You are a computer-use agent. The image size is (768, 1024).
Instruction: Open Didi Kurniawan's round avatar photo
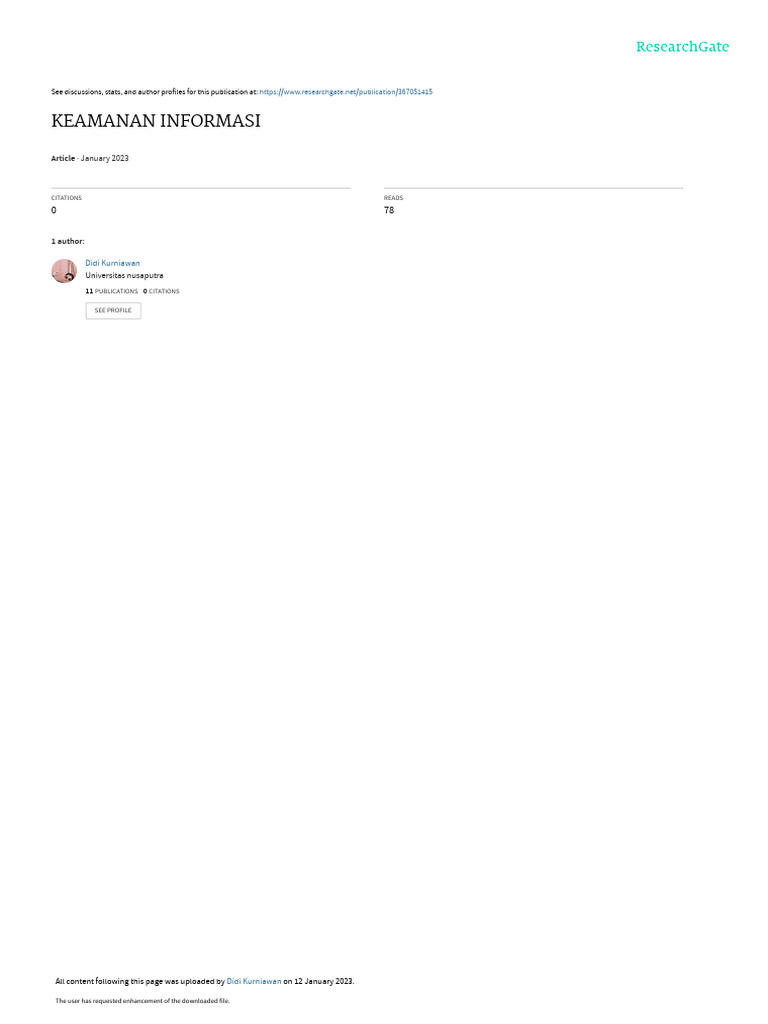64,271
